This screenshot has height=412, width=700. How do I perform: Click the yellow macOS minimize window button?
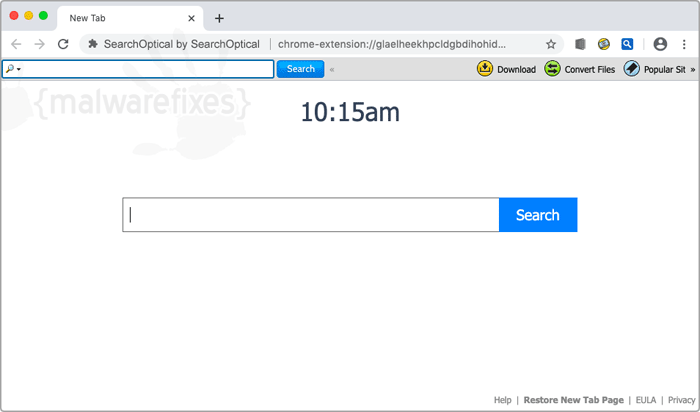pos(29,16)
